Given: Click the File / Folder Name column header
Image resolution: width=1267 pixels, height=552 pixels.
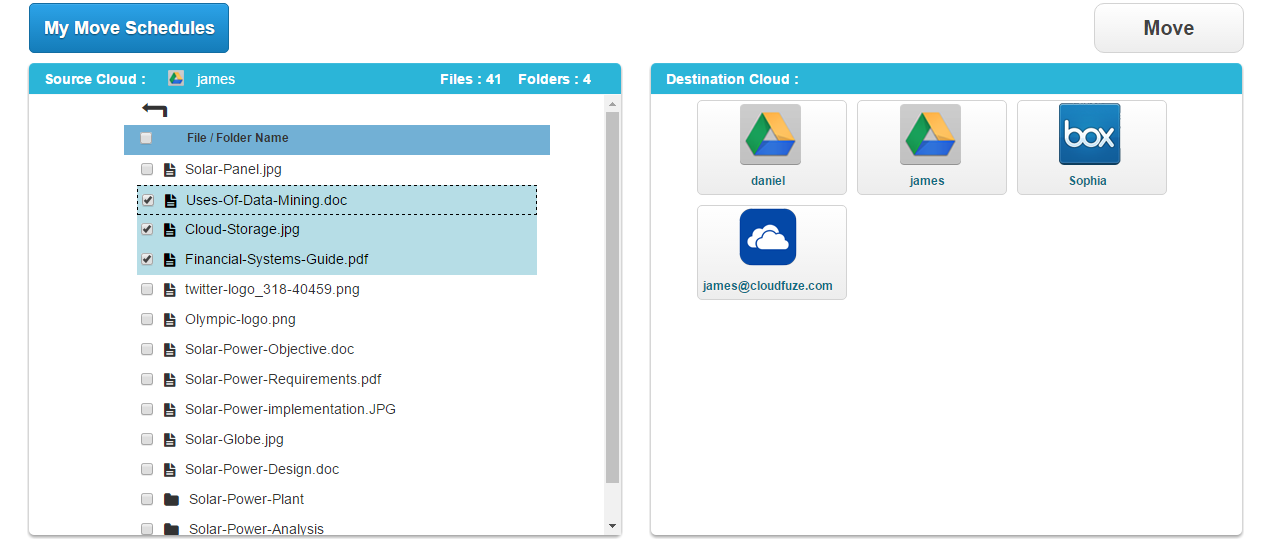Looking at the screenshot, I should pos(237,138).
